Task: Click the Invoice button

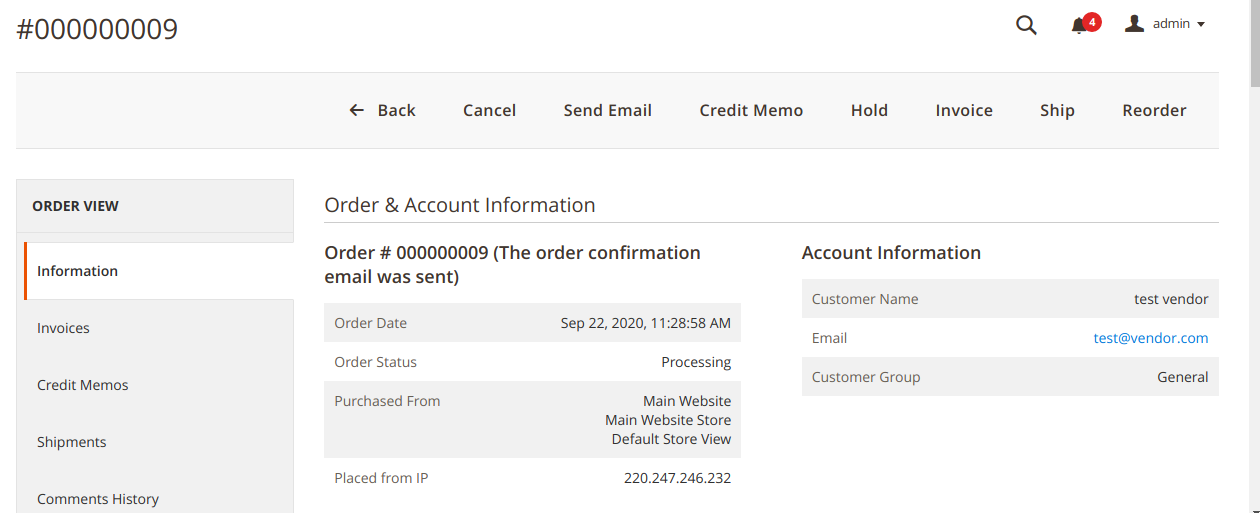Action: point(964,110)
